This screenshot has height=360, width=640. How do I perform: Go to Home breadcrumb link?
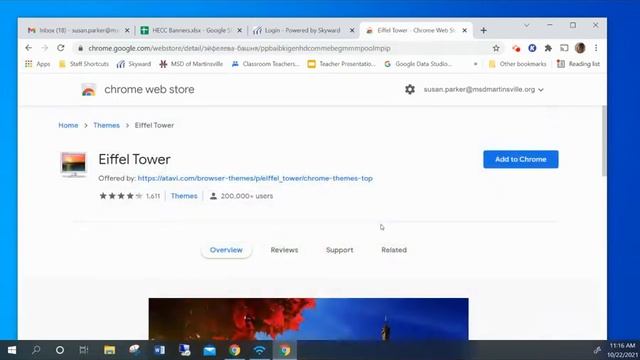pyautogui.click(x=68, y=125)
